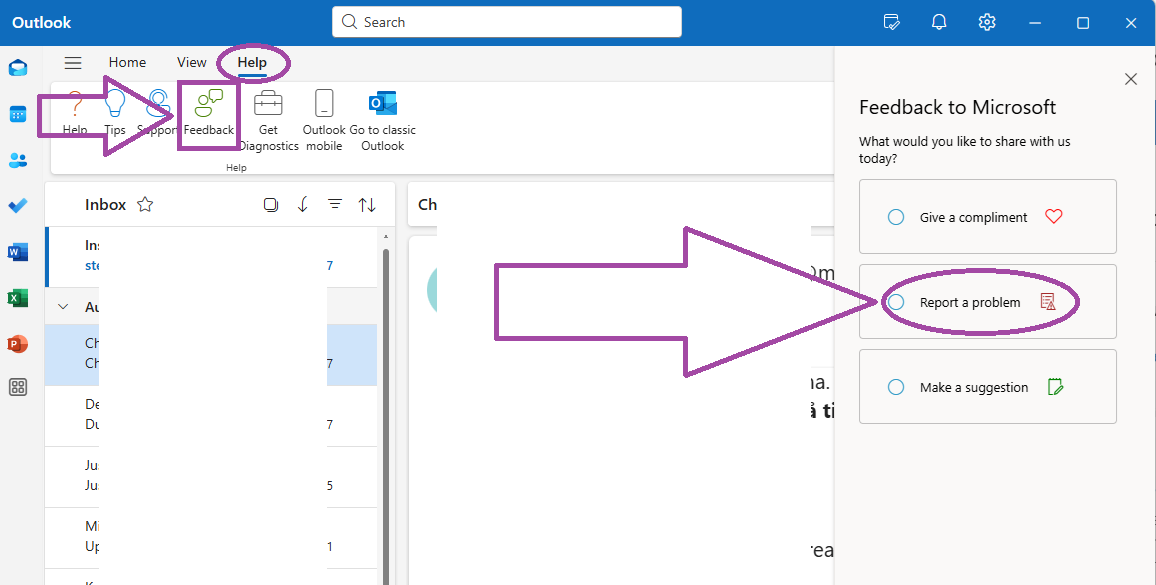This screenshot has height=585, width=1156.
Task: Click the Outlook title text
Action: click(42, 22)
